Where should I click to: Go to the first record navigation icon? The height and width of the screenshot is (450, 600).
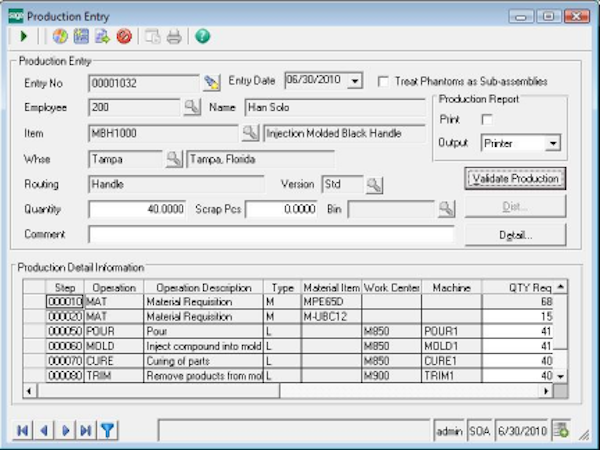pos(23,431)
